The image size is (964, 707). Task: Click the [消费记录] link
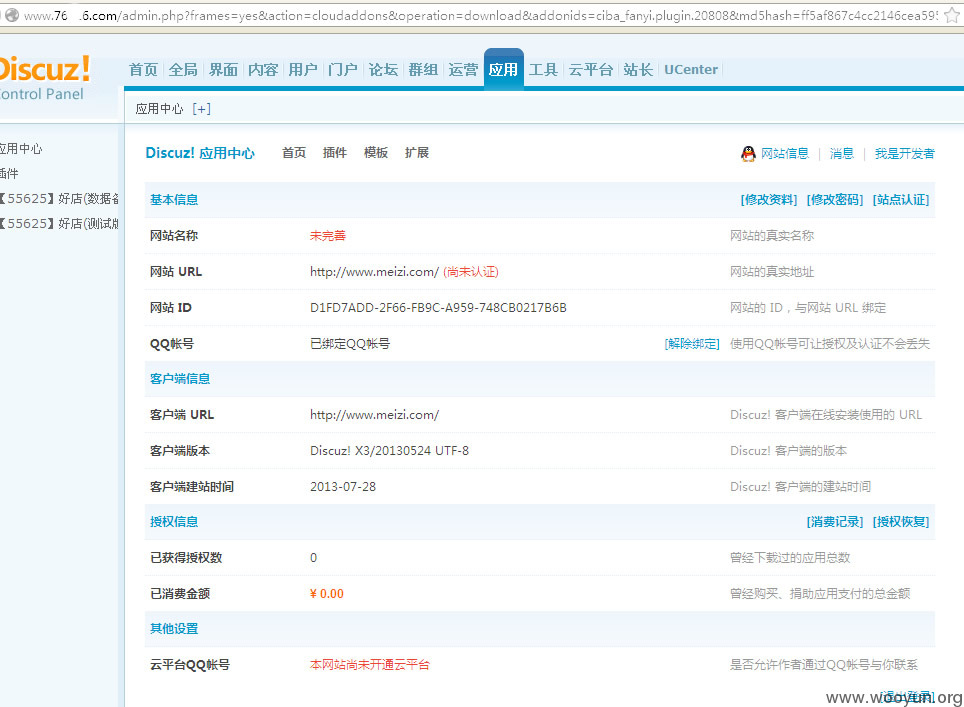(835, 522)
